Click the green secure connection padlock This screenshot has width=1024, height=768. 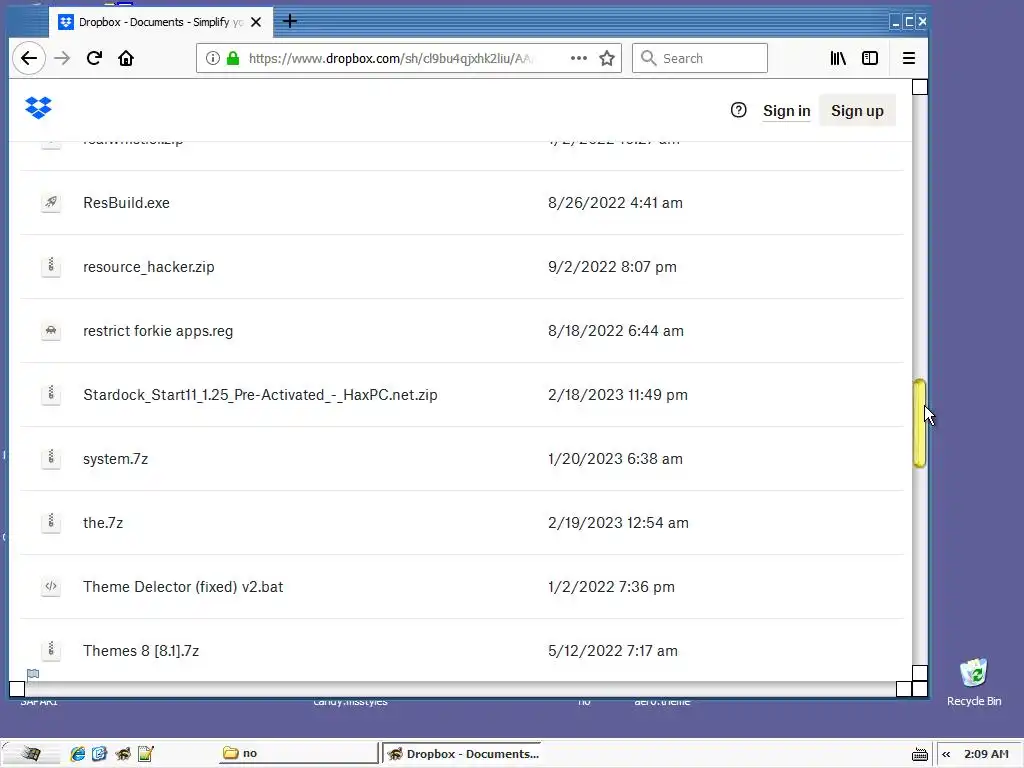pyautogui.click(x=233, y=58)
